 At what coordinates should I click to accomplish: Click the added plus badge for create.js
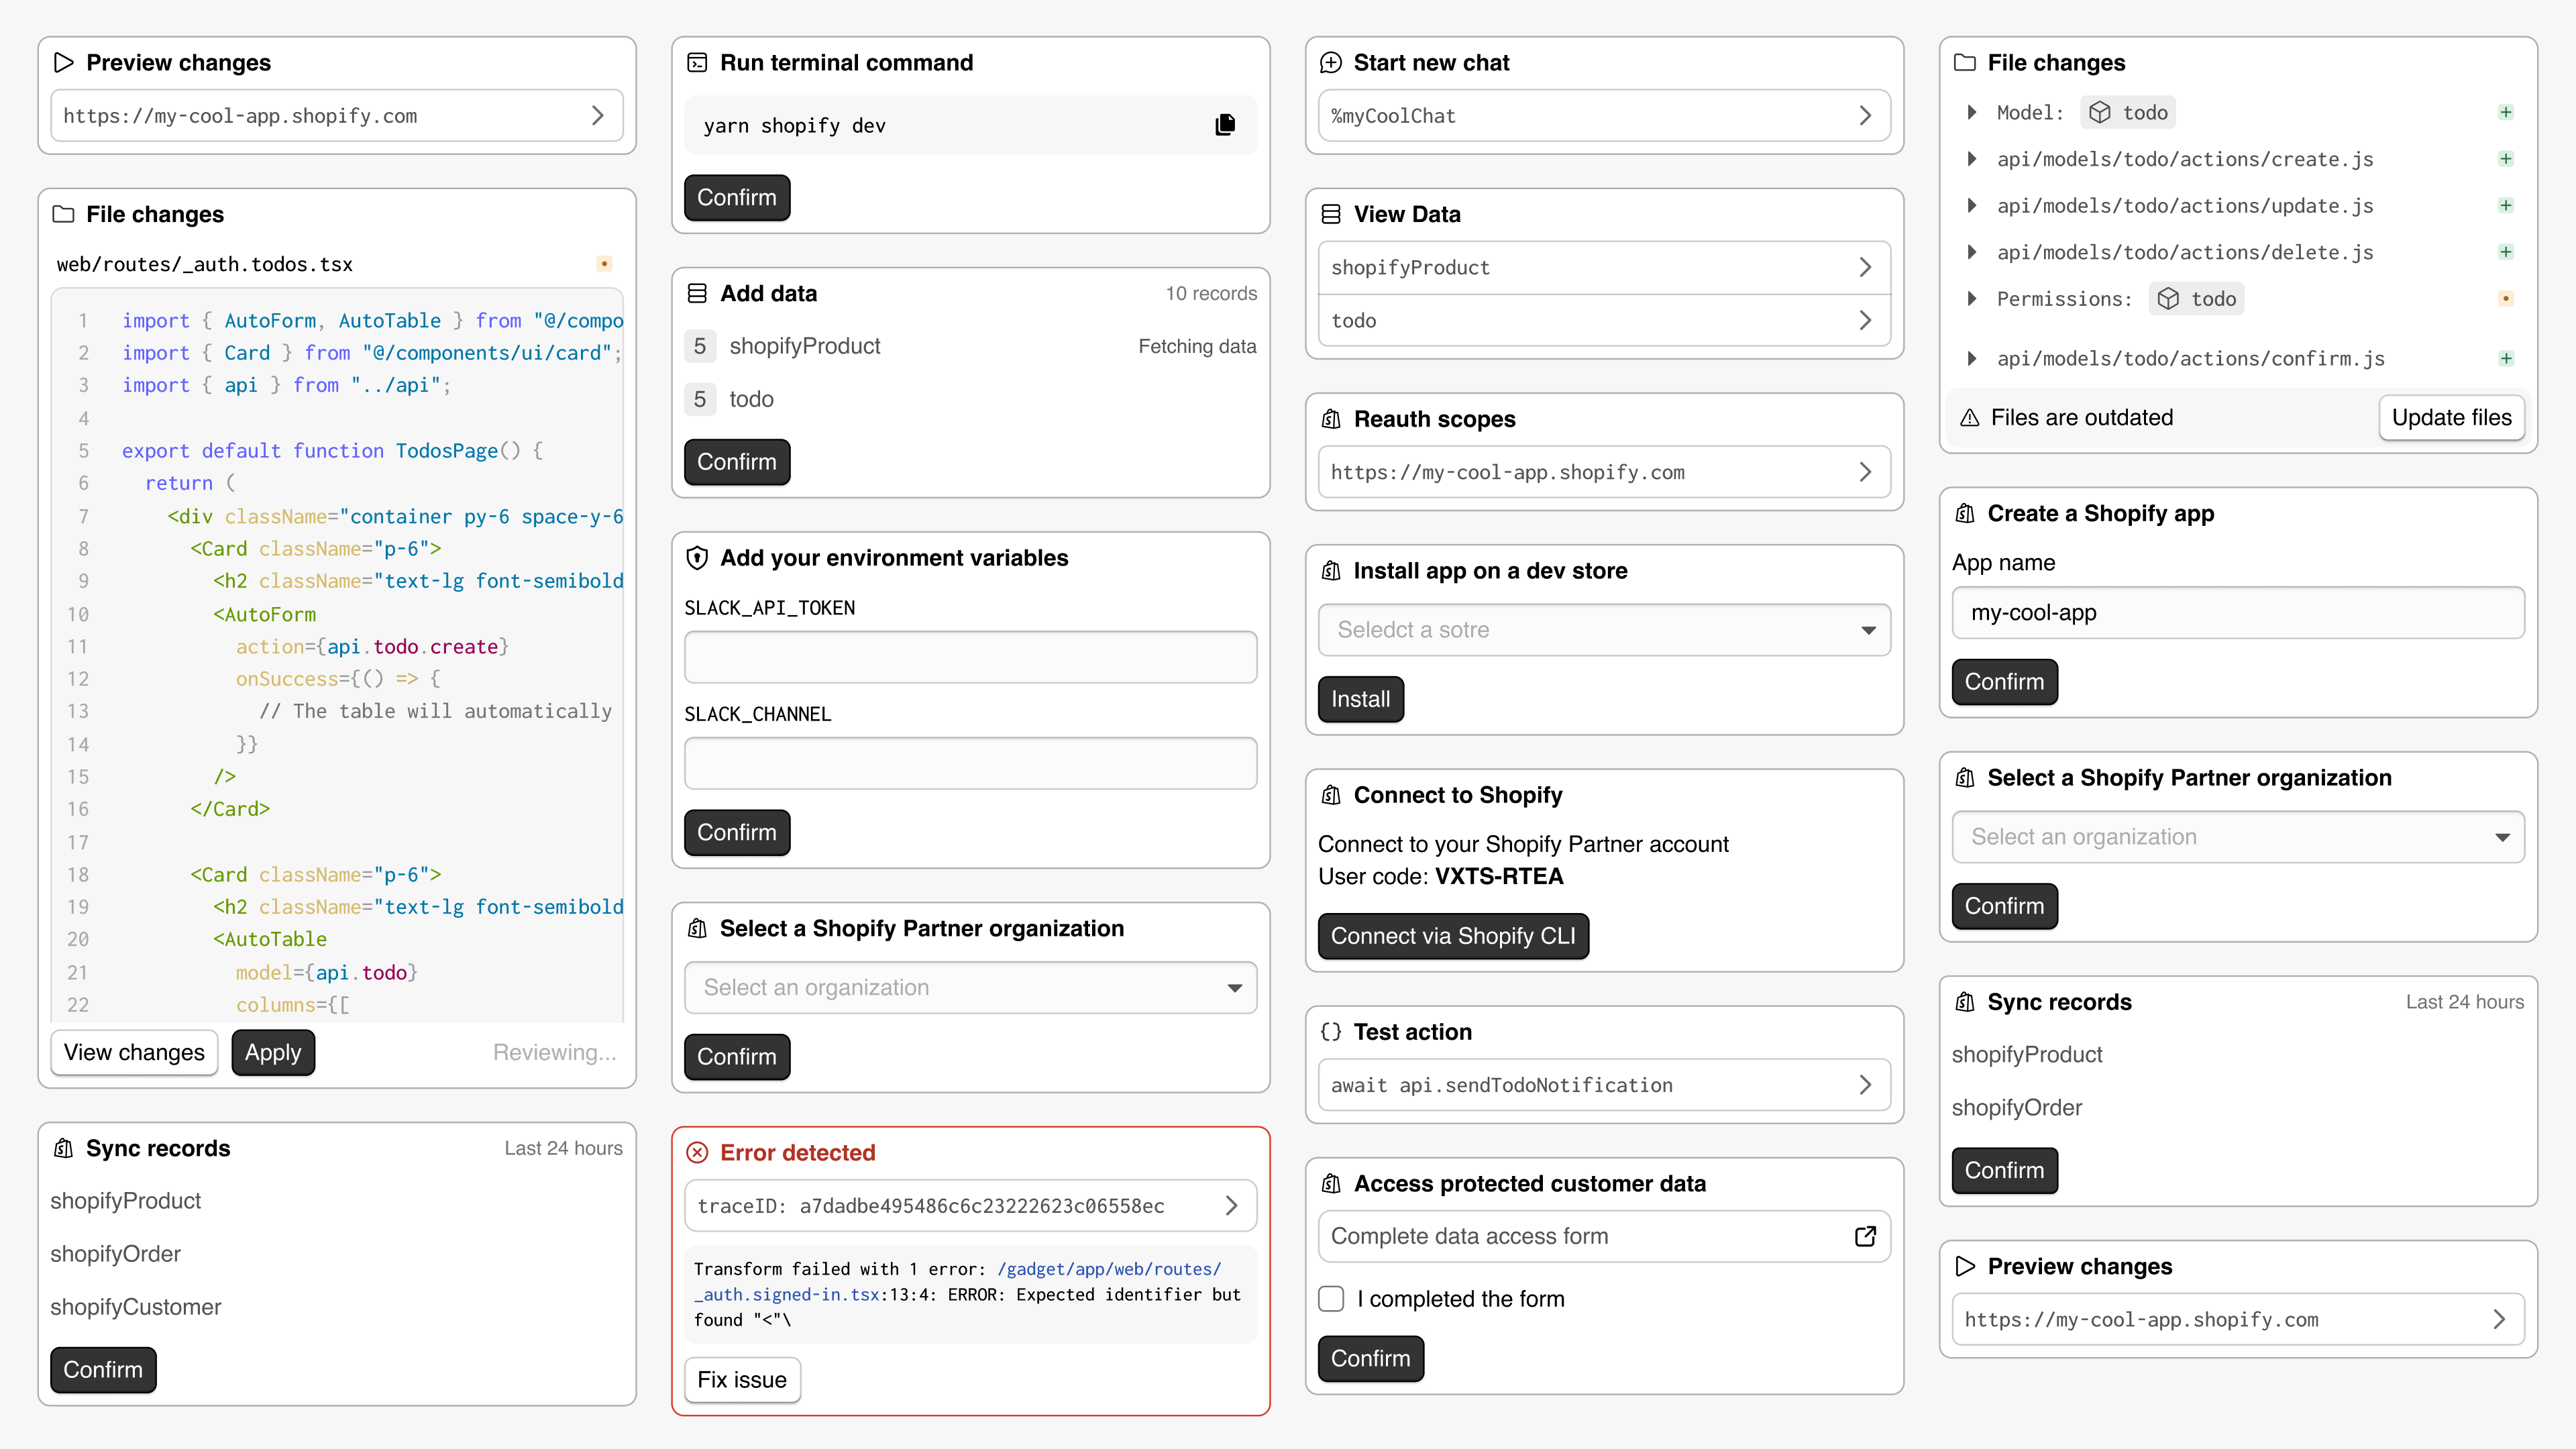(2506, 159)
